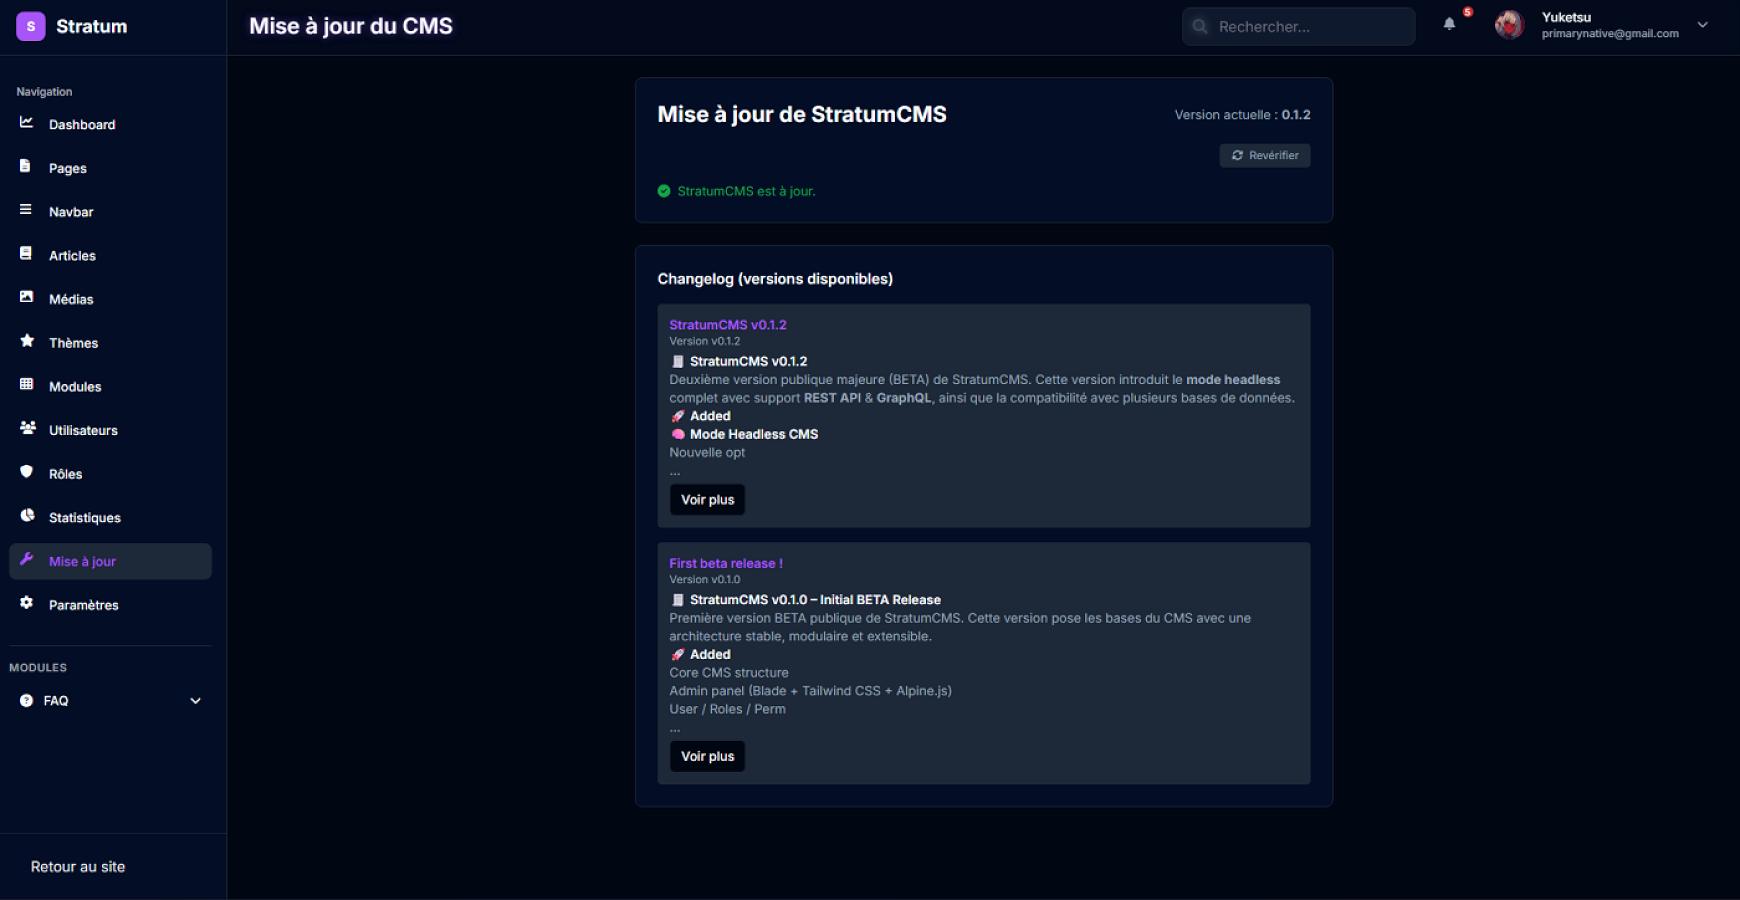
Task: Expand v0.1.2 changelog with Voir plus
Action: 707,500
